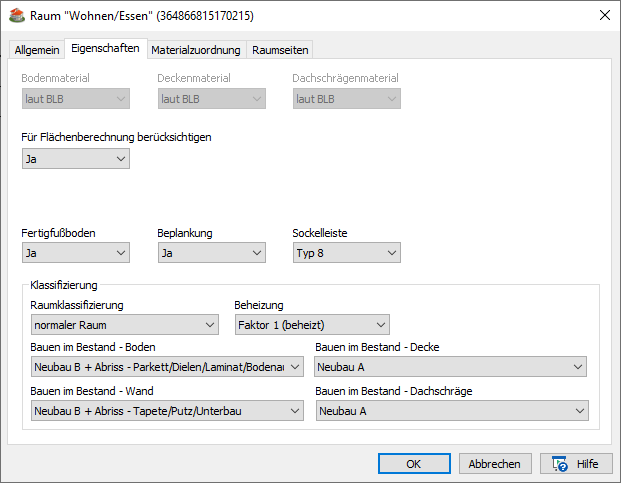The height and width of the screenshot is (483, 621).
Task: Expand Bauen im Bestand - Decke dropdown
Action: click(x=451, y=367)
